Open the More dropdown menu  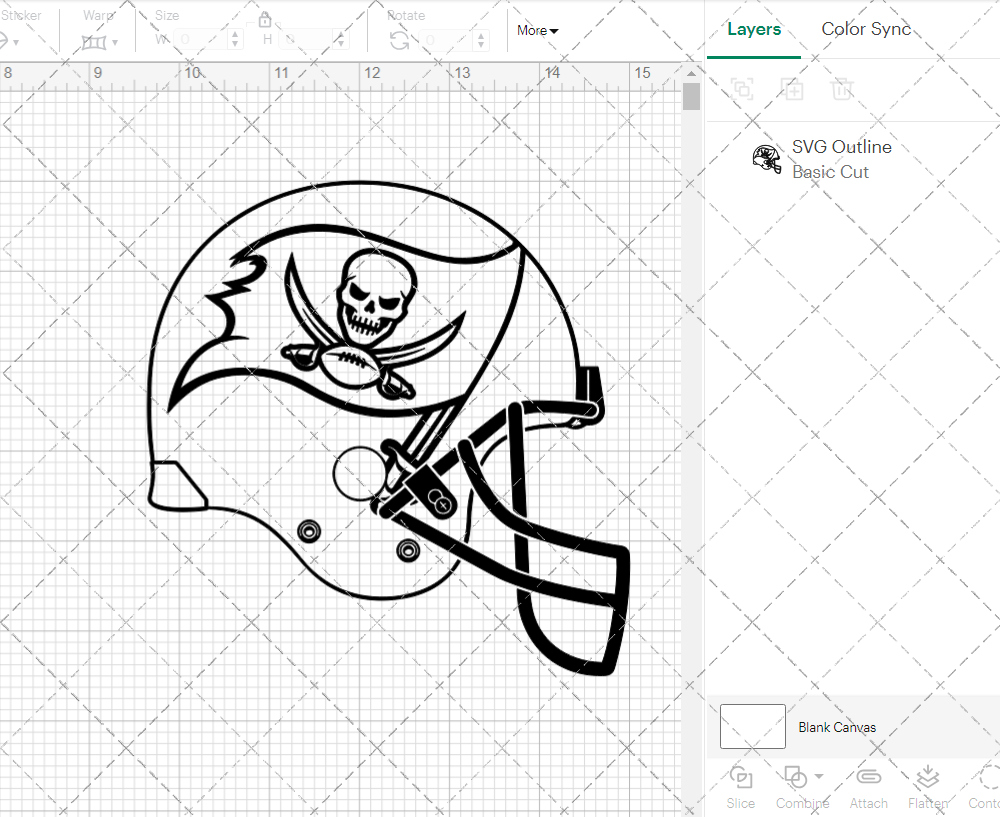537,31
